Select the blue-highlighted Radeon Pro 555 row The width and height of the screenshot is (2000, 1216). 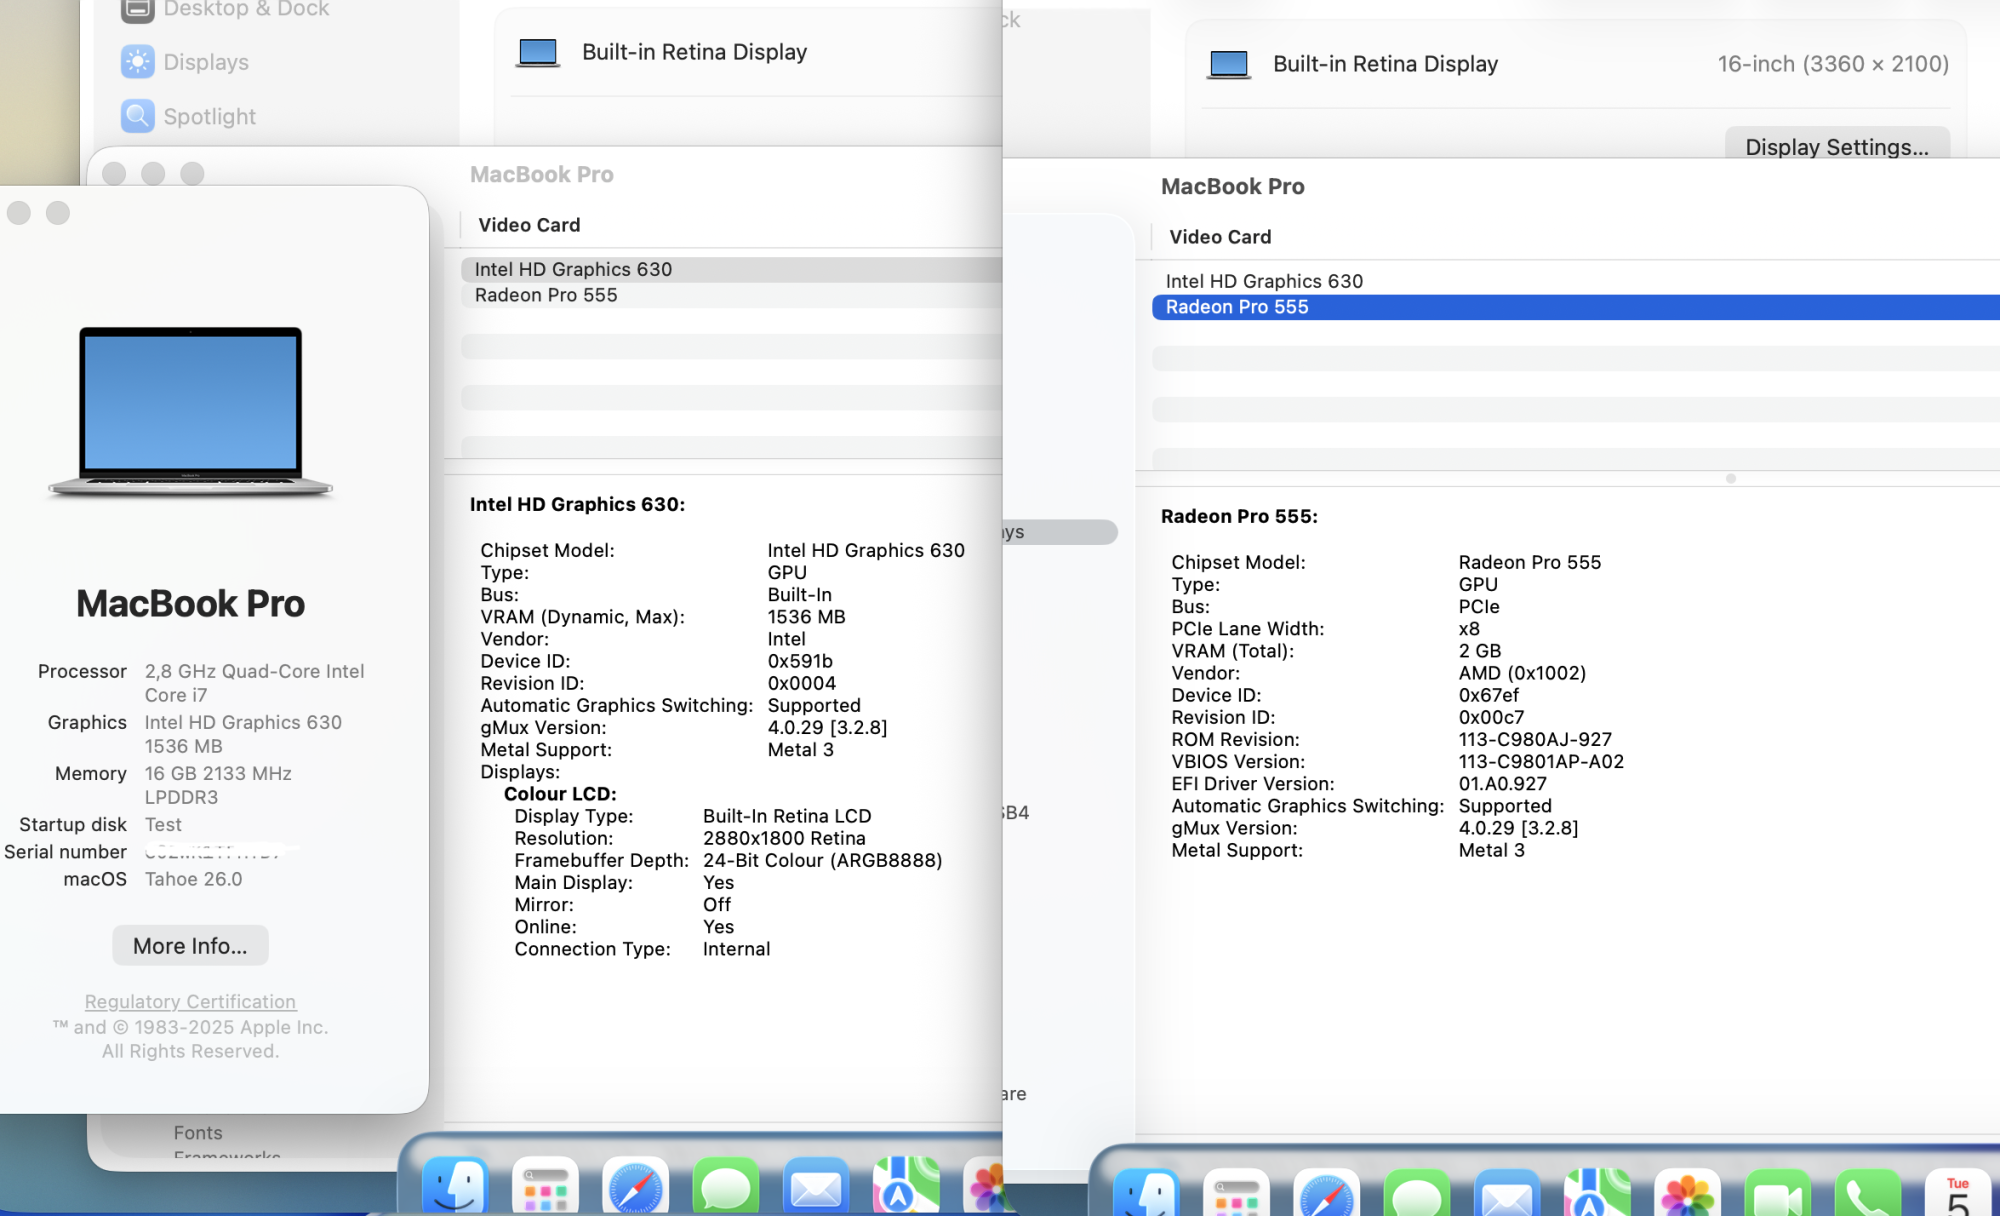tap(1237, 307)
